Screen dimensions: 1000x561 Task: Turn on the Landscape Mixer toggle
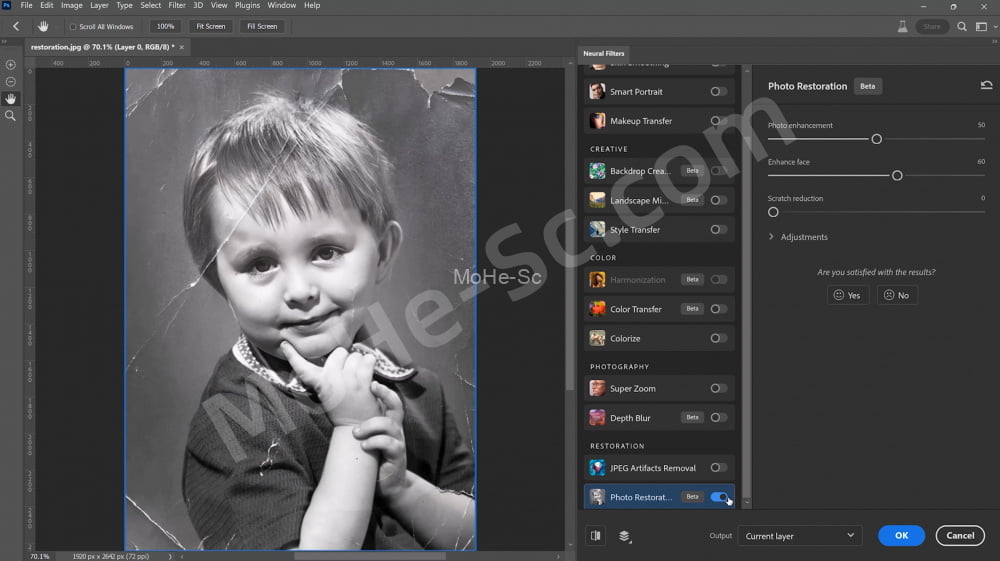tap(719, 200)
